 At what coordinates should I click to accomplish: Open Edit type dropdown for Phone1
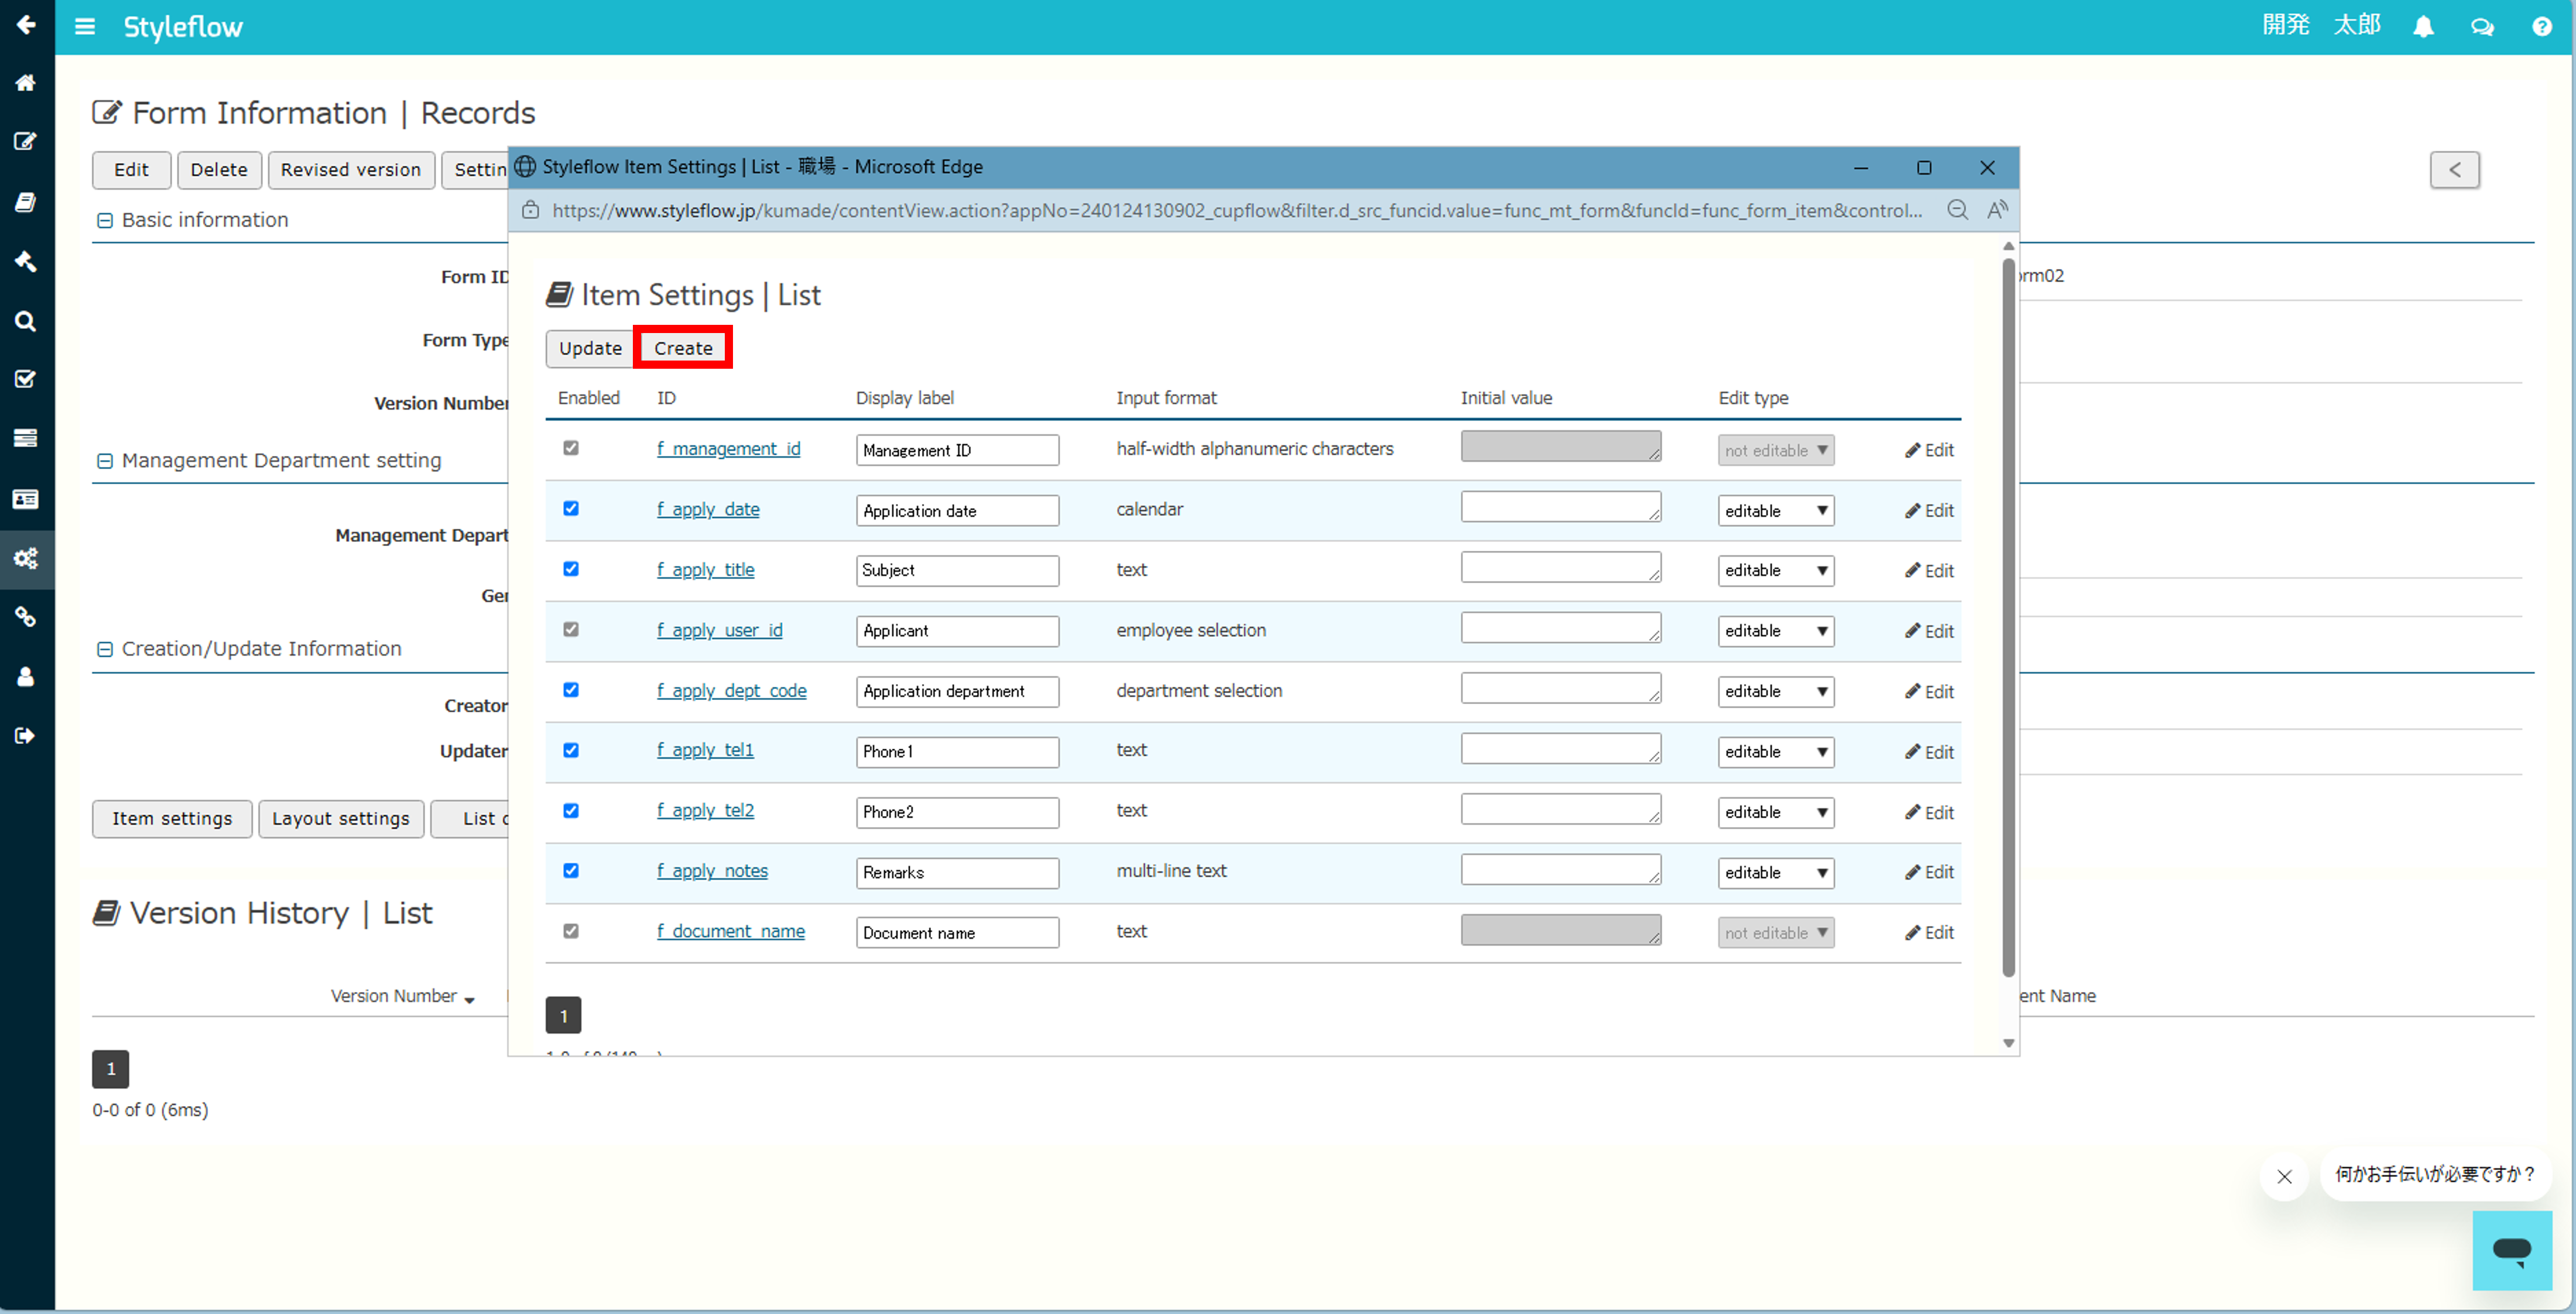tap(1776, 752)
